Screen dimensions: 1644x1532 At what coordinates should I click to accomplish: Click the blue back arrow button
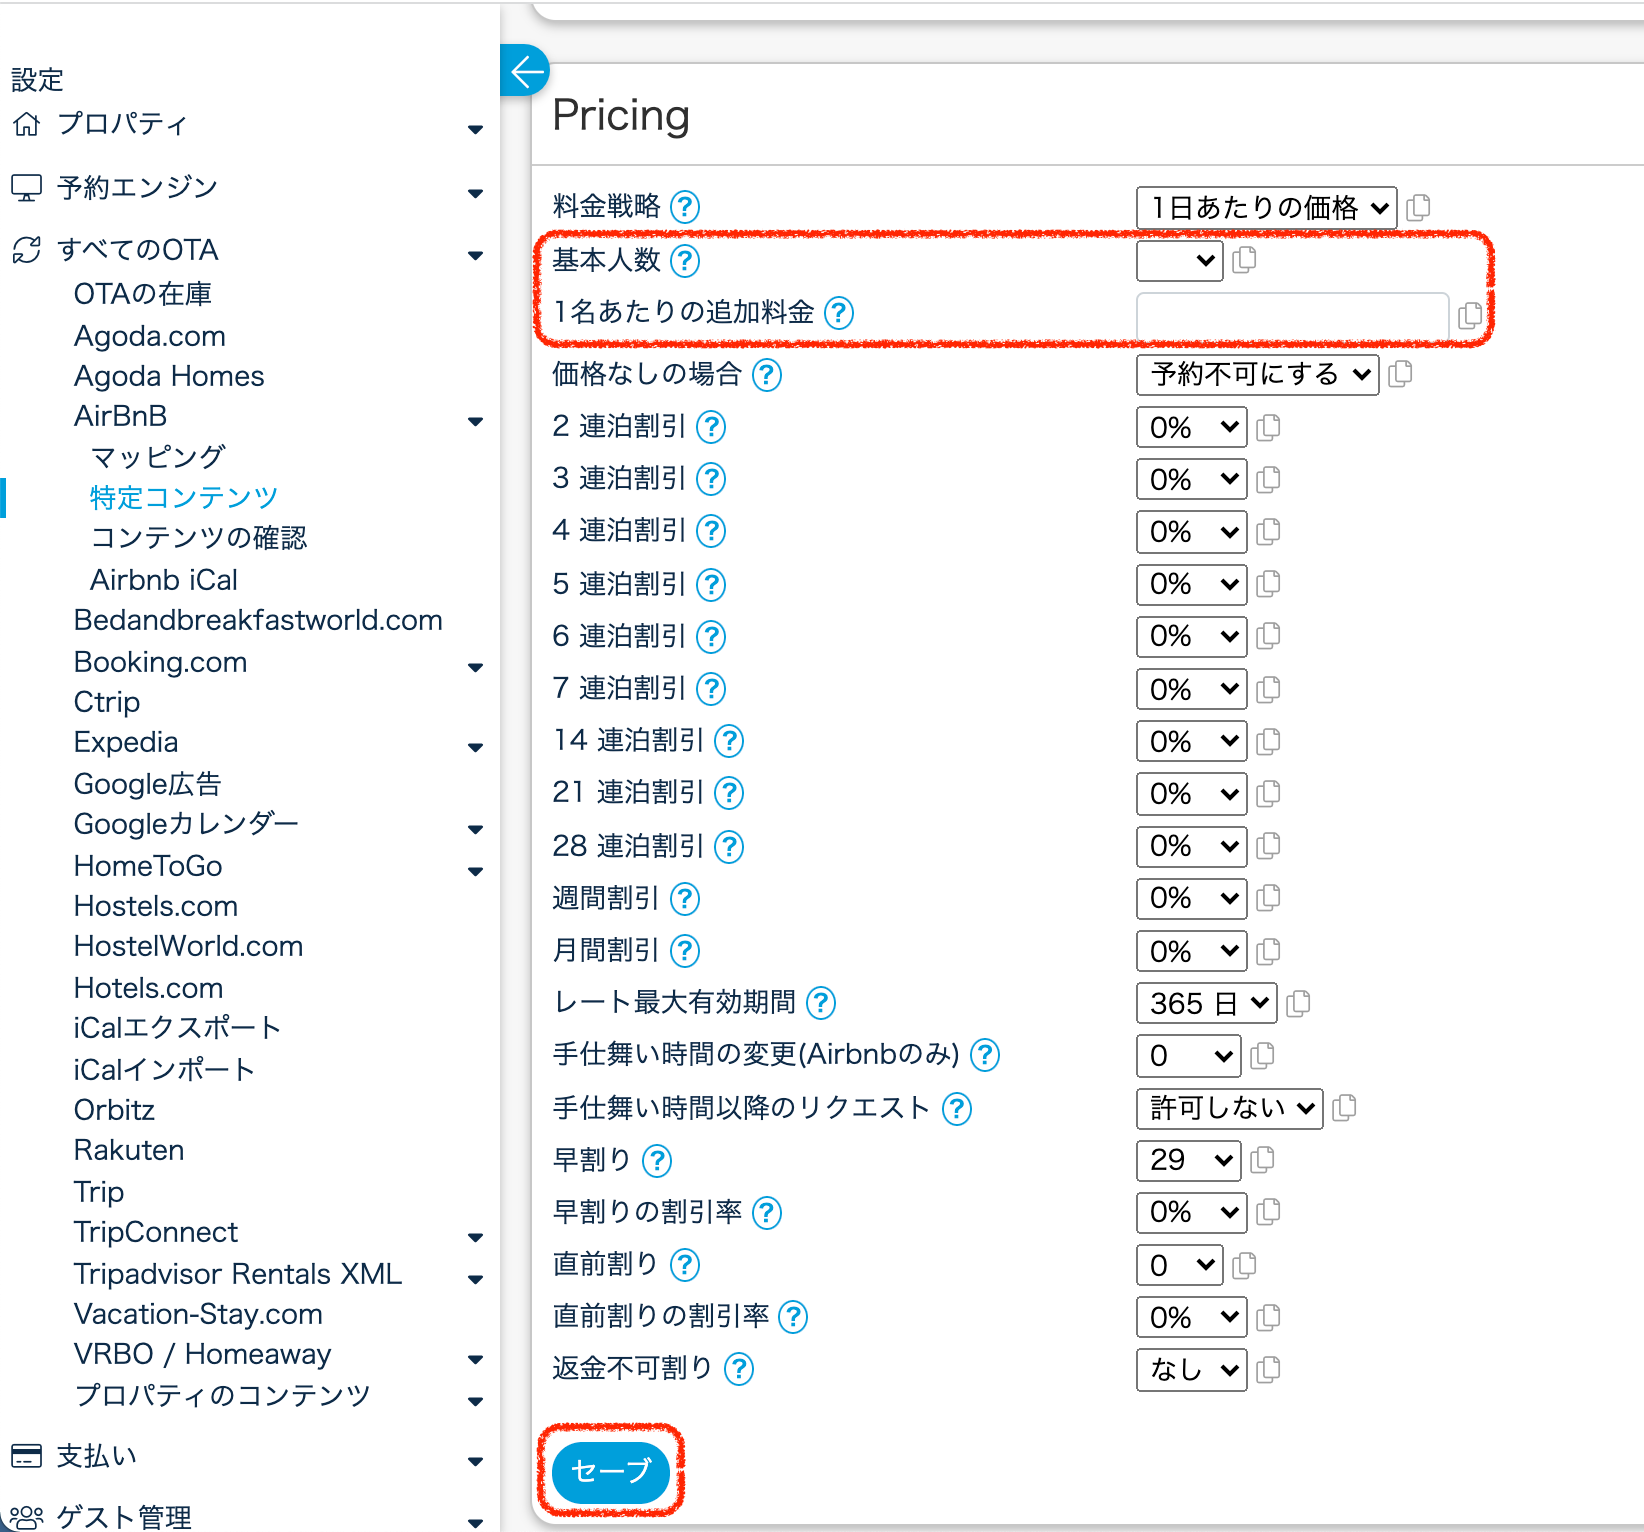coord(526,71)
